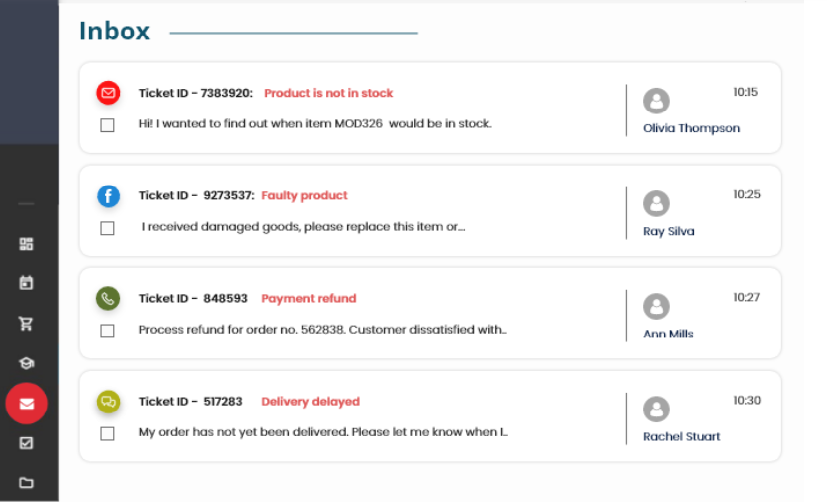Screen dimensions: 827x502
Task: Open the 'Delivery delayed' ticket subject
Action: [x=311, y=402]
